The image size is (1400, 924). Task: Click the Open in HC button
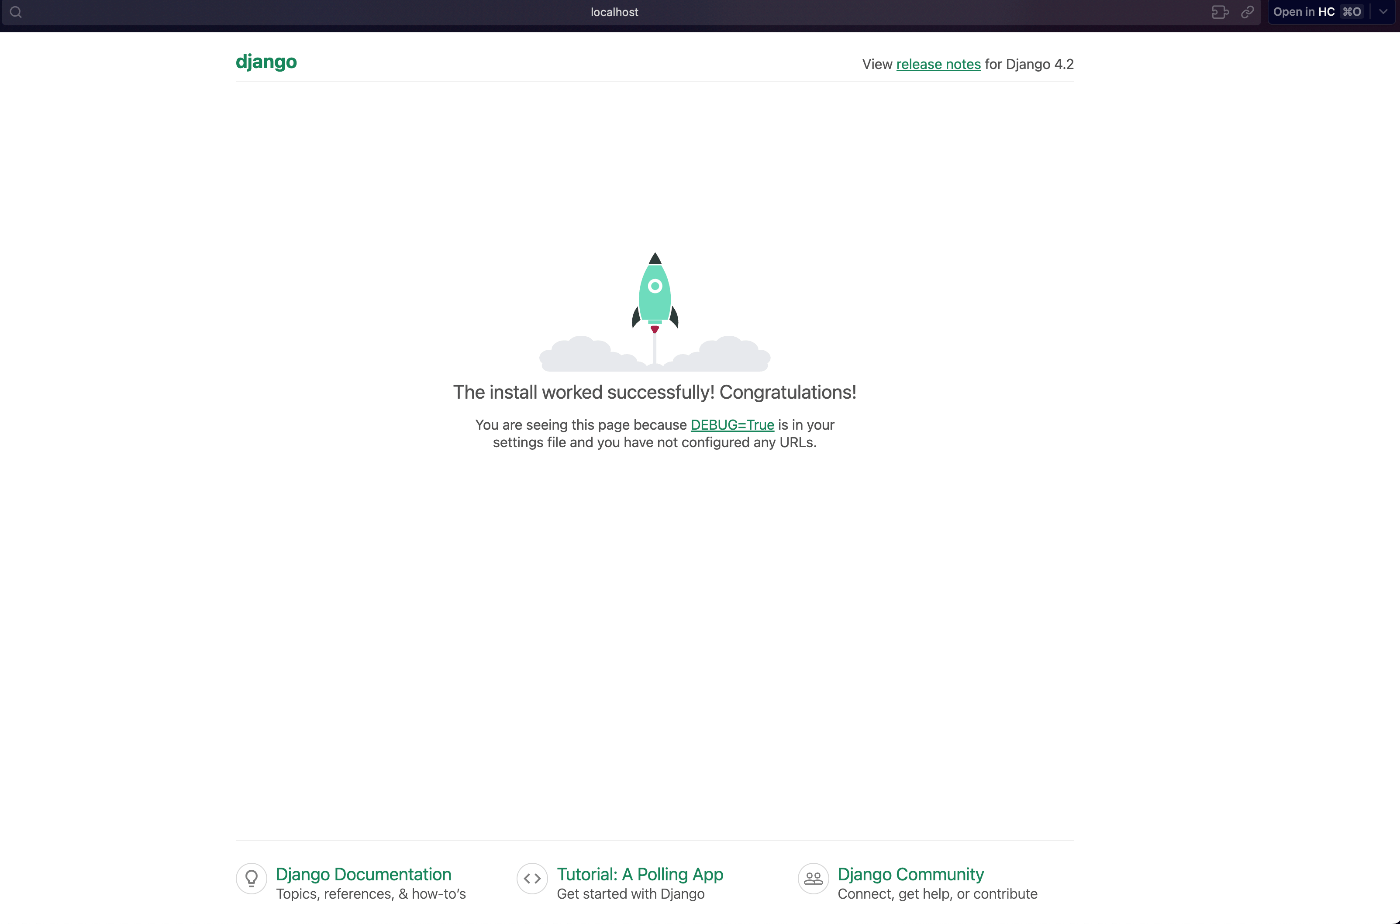point(1318,12)
